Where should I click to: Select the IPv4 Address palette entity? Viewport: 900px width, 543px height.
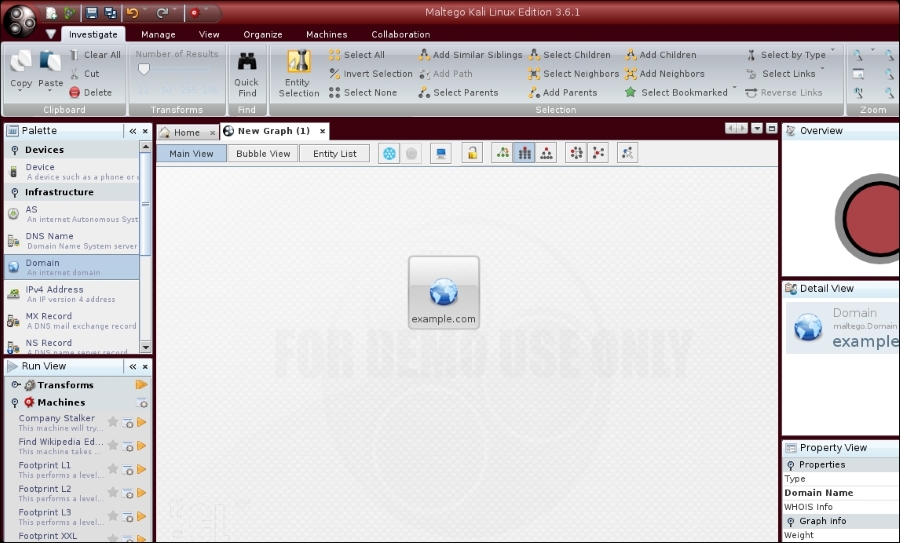[72, 294]
